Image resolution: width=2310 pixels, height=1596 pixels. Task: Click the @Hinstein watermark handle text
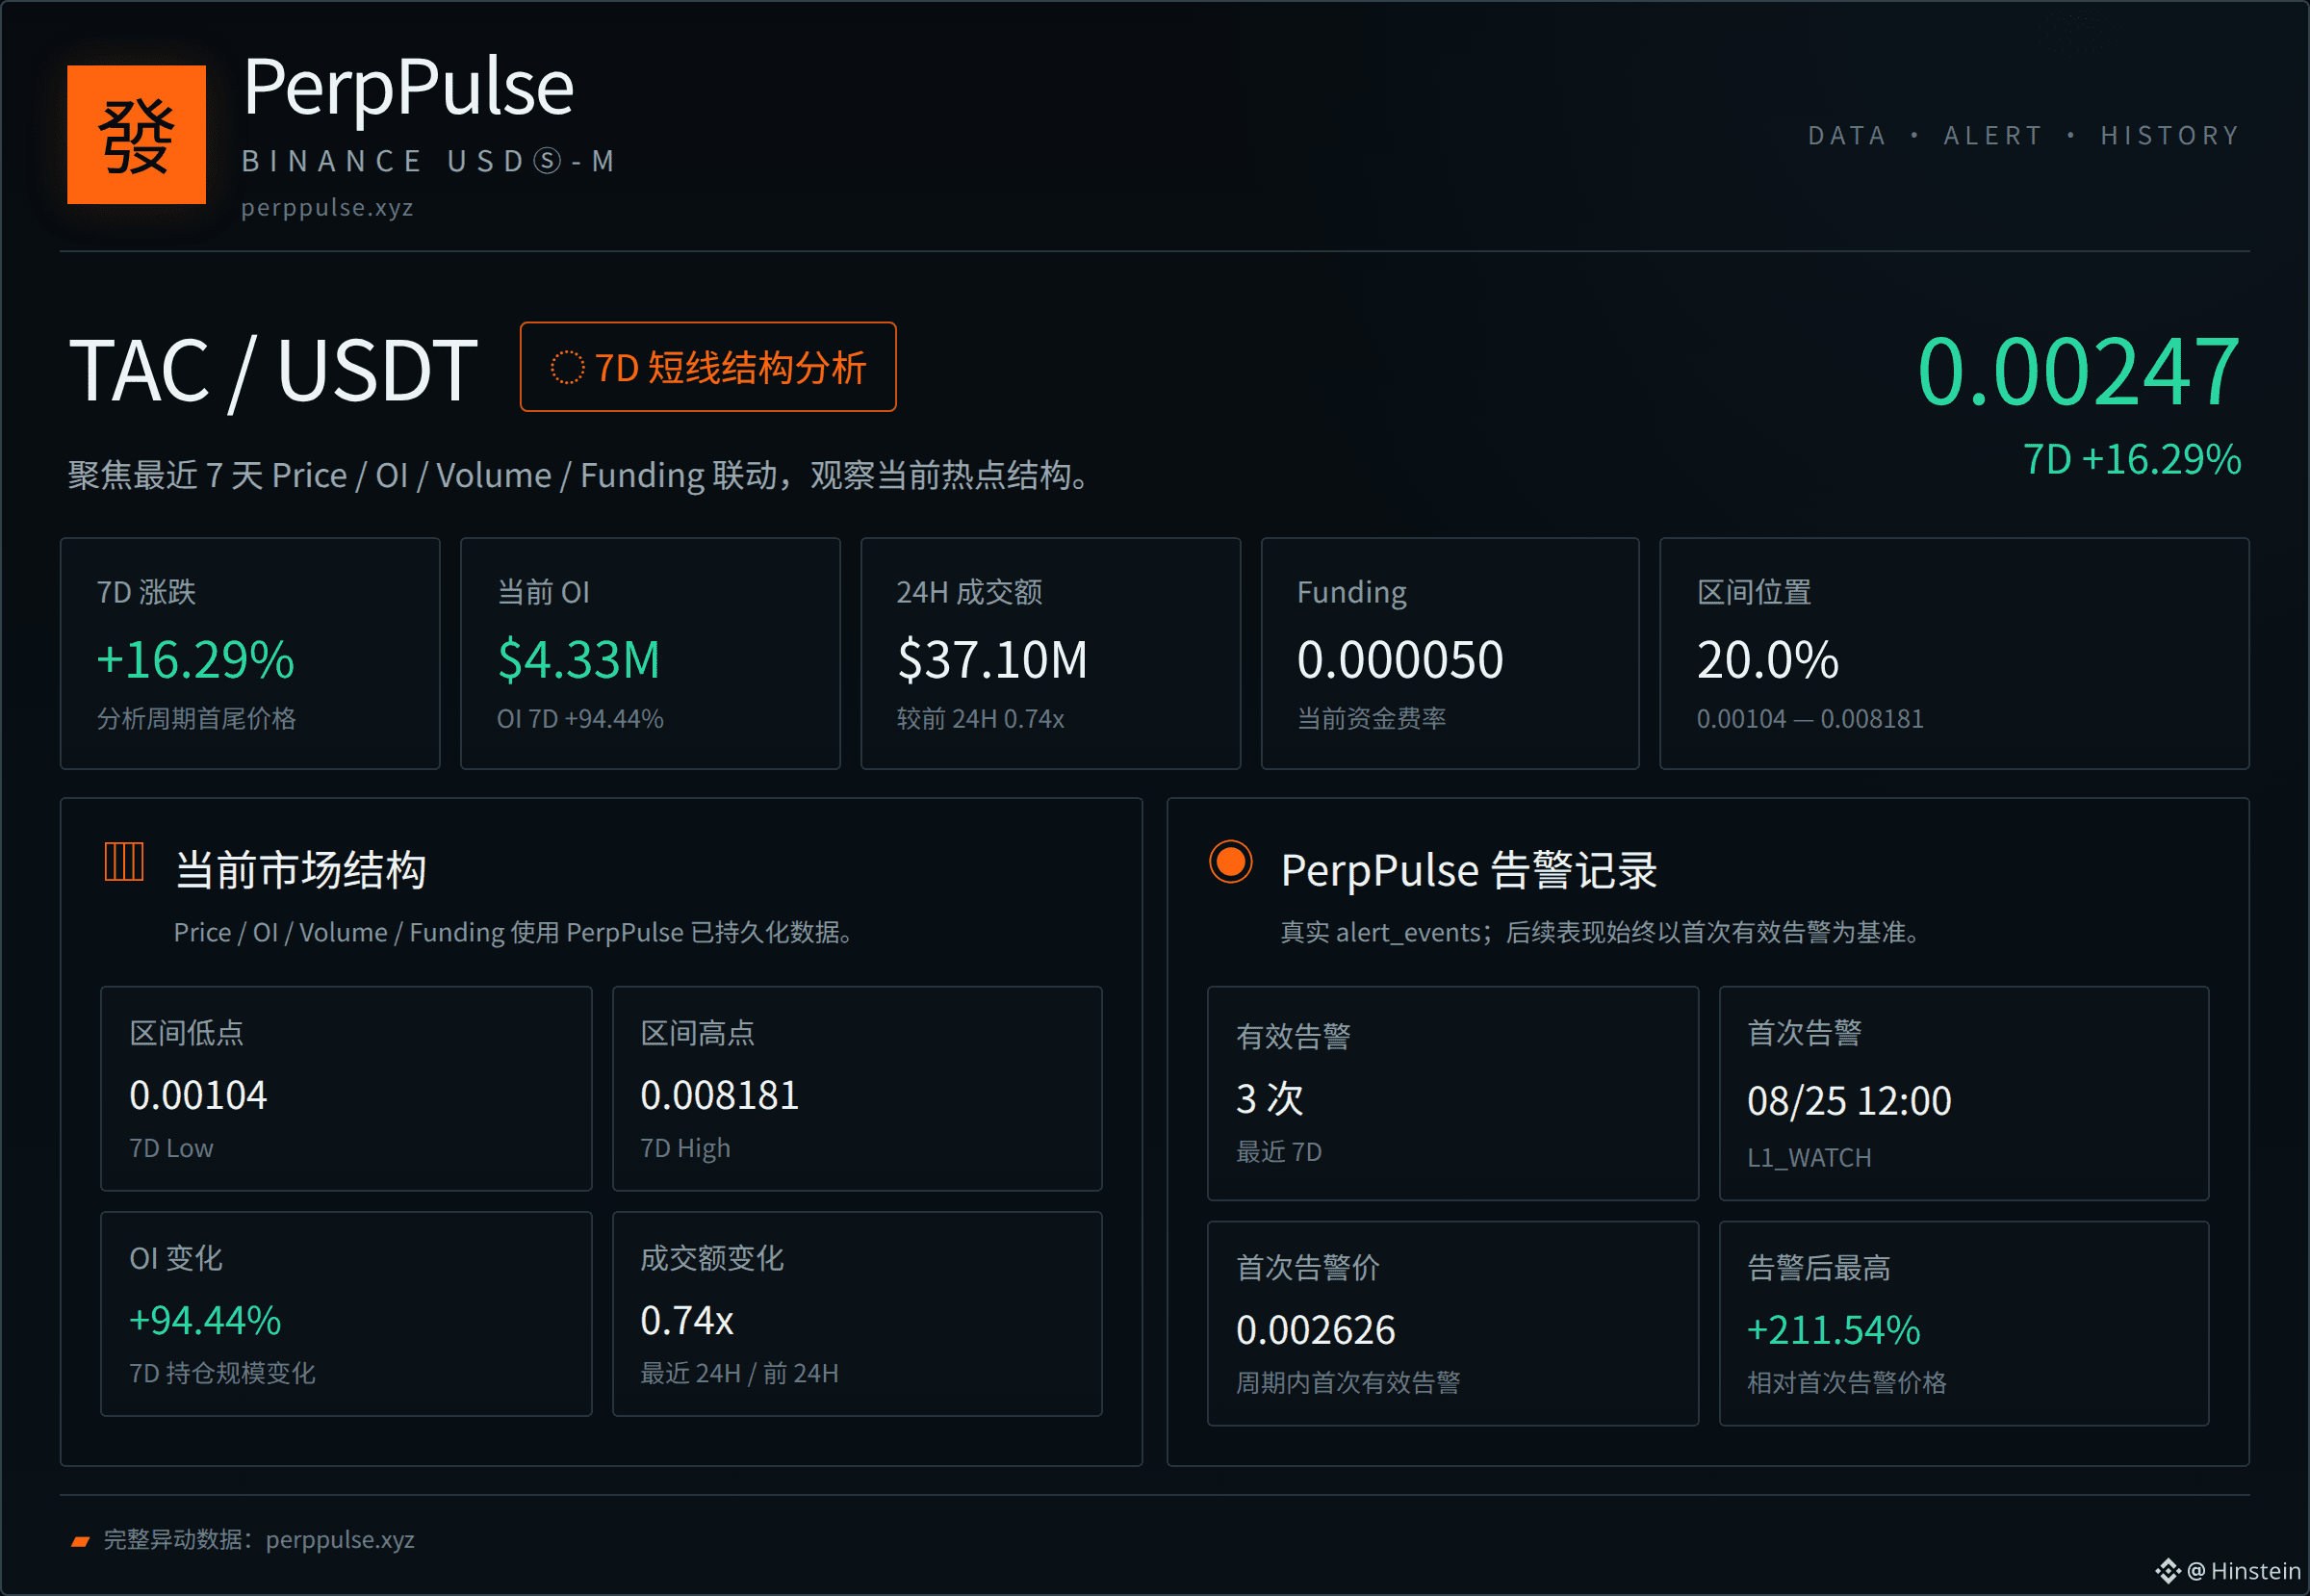(x=2244, y=1571)
